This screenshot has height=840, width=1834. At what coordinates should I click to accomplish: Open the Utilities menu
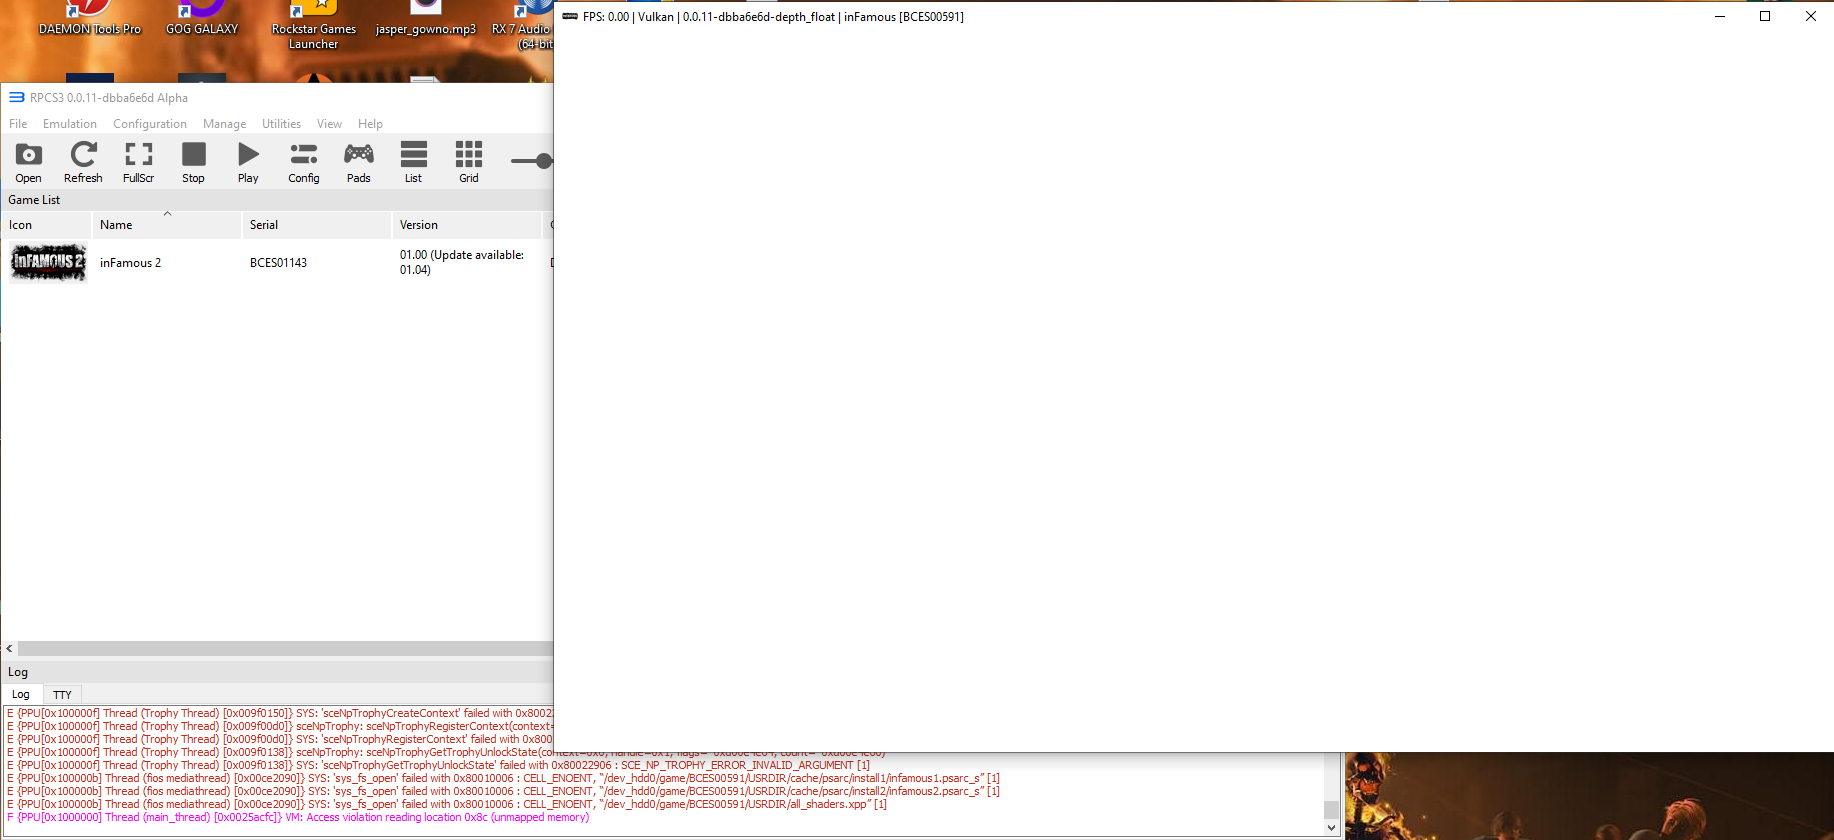click(x=281, y=124)
